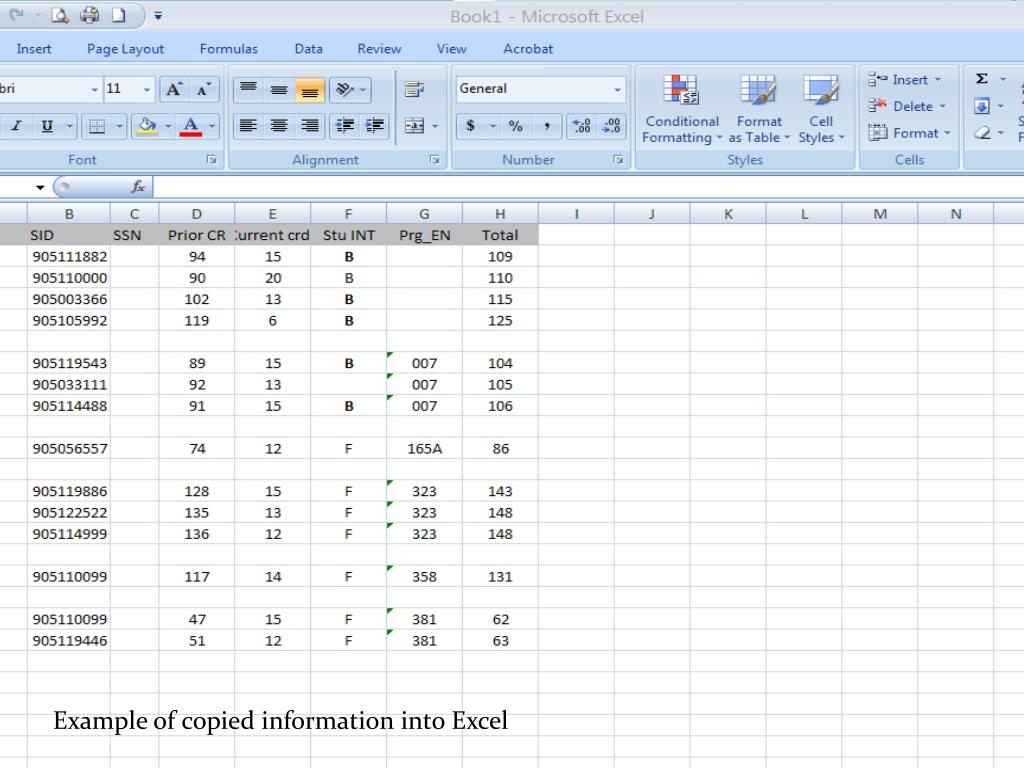Apply Comma Style
Image resolution: width=1024 pixels, height=768 pixels.
547,125
